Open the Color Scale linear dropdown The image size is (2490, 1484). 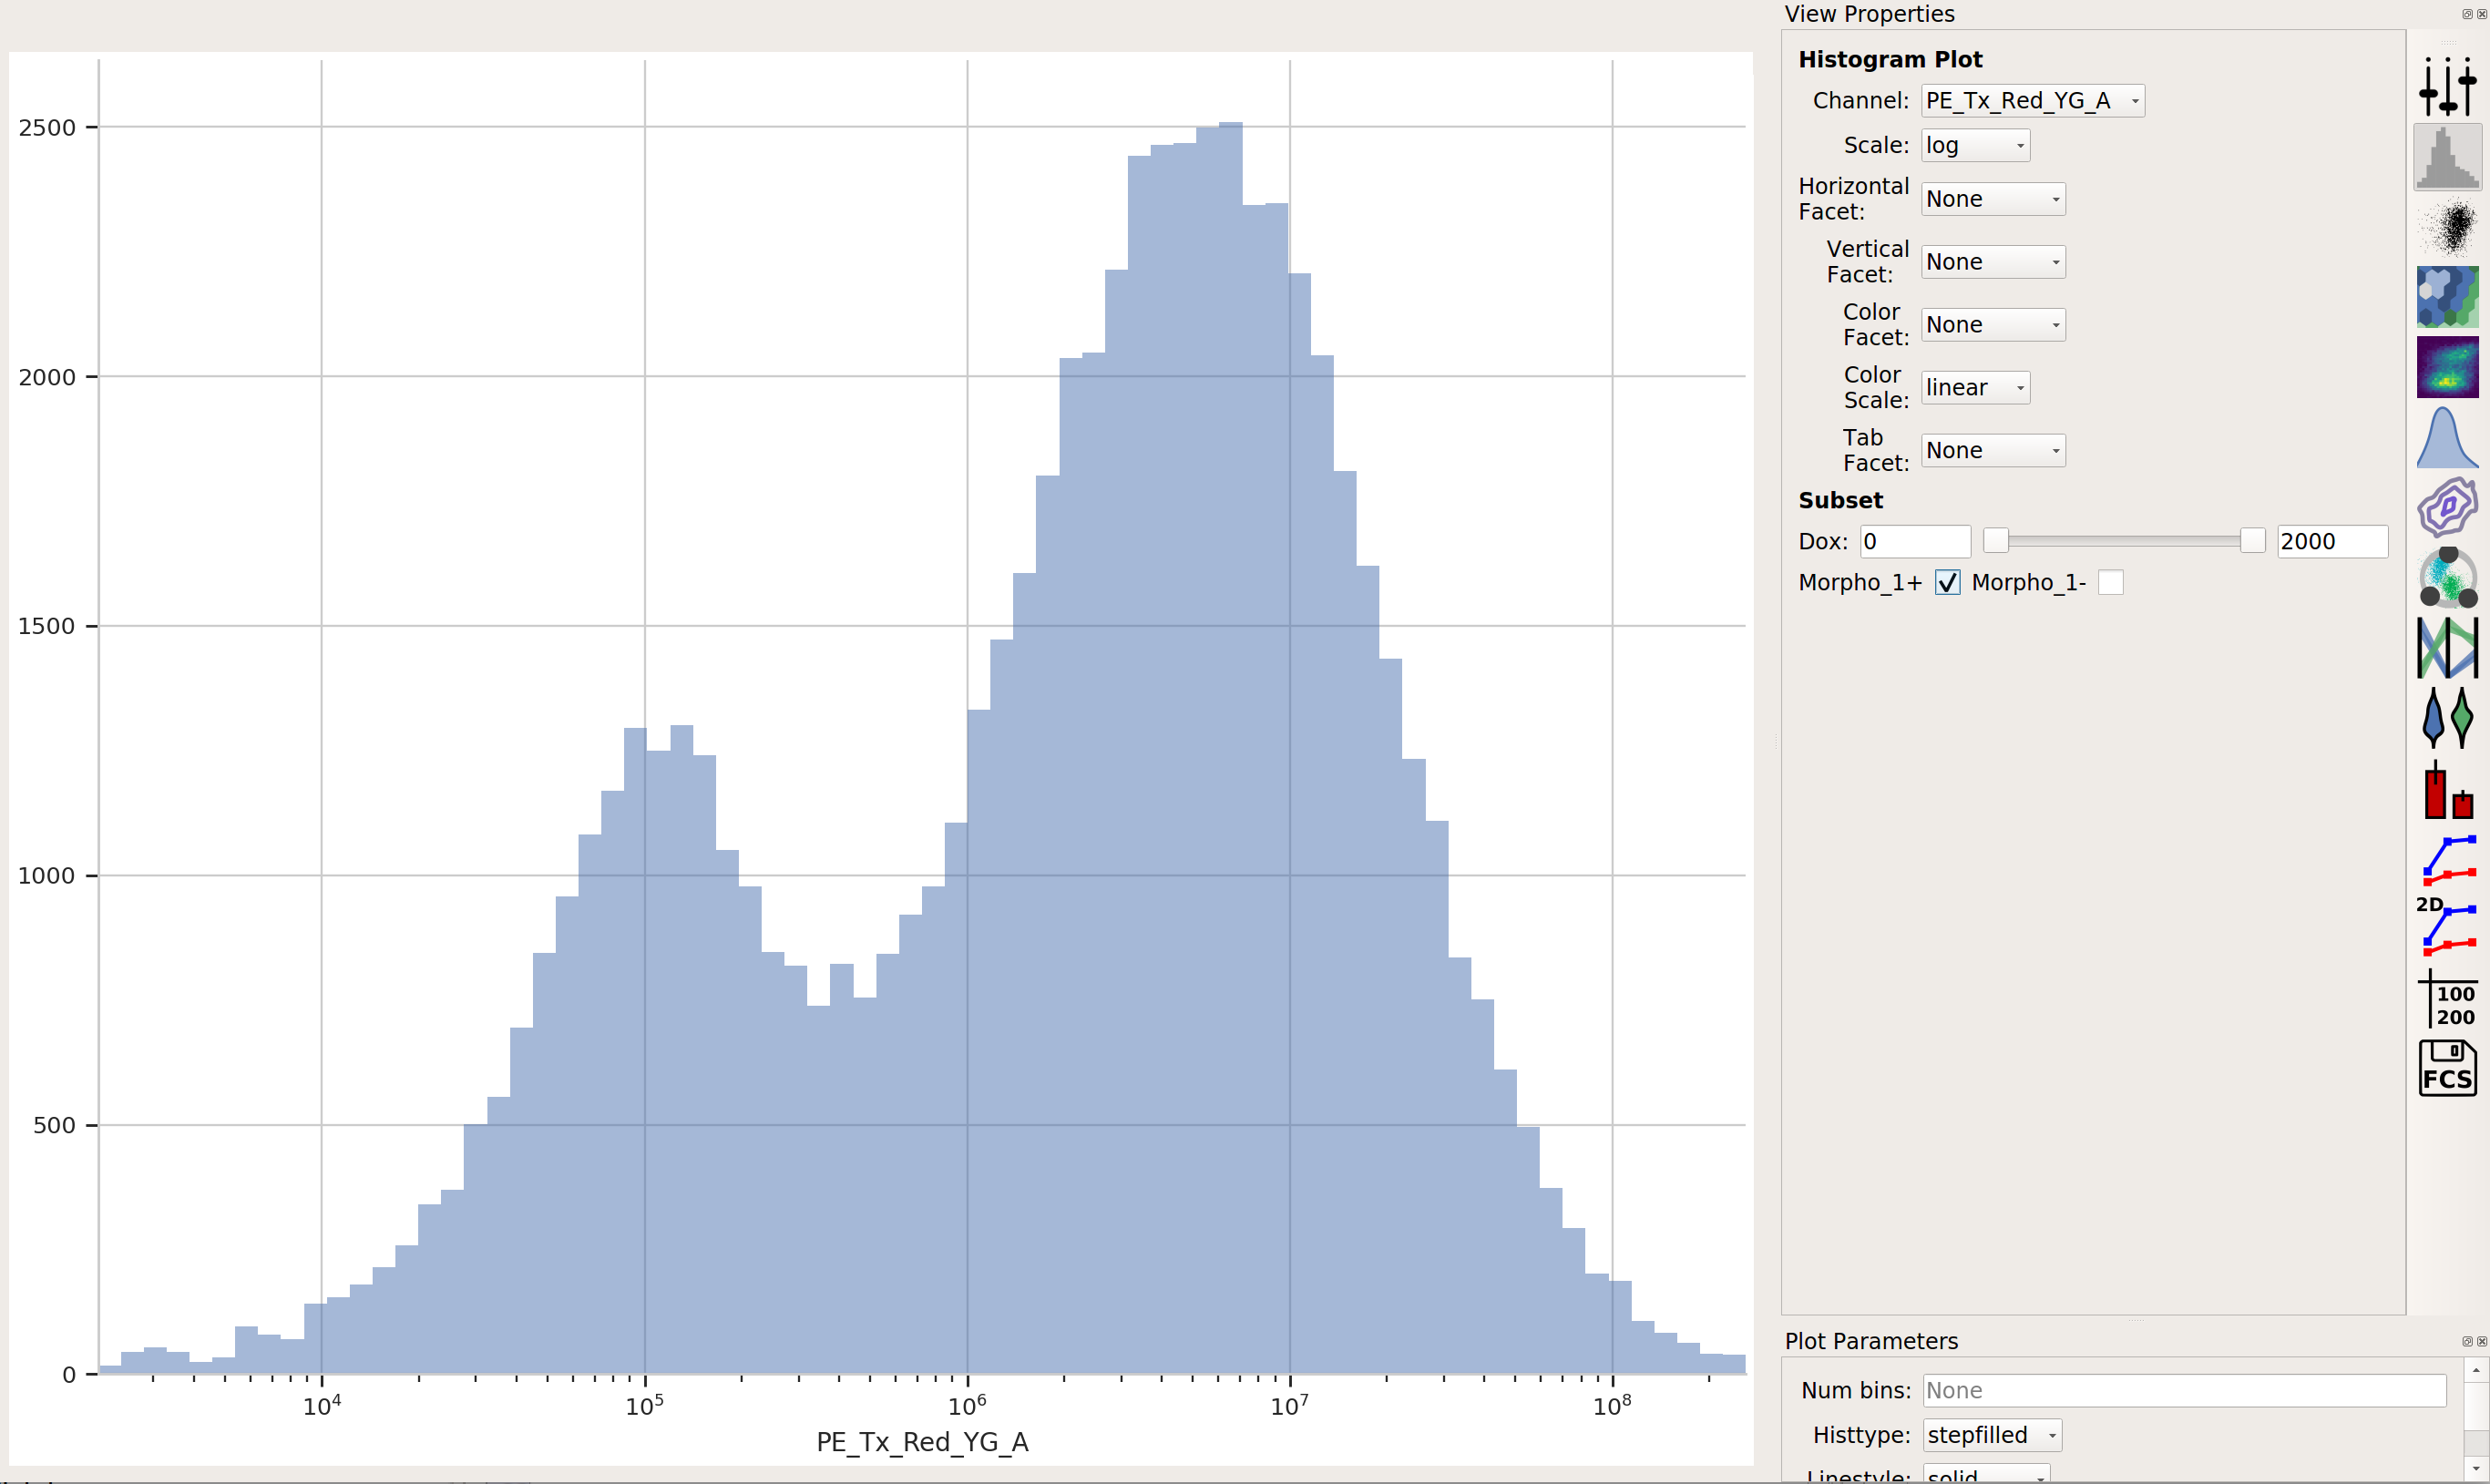[x=1975, y=387]
